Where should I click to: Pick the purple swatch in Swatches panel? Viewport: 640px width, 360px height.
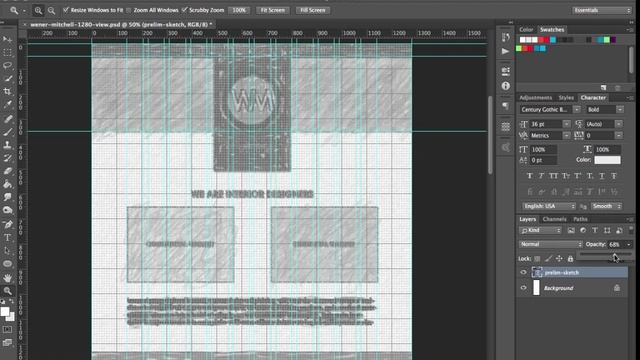[x=613, y=40]
